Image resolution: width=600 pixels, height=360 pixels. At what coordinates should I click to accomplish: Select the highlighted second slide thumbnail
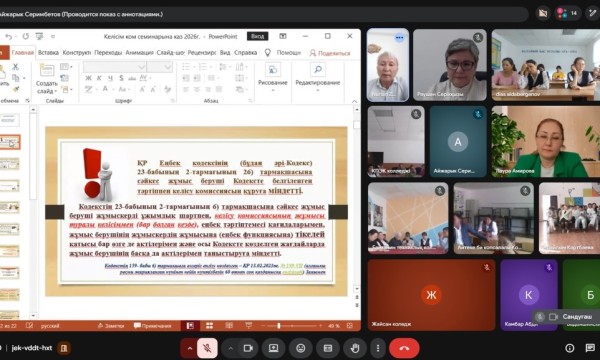(x=10, y=142)
